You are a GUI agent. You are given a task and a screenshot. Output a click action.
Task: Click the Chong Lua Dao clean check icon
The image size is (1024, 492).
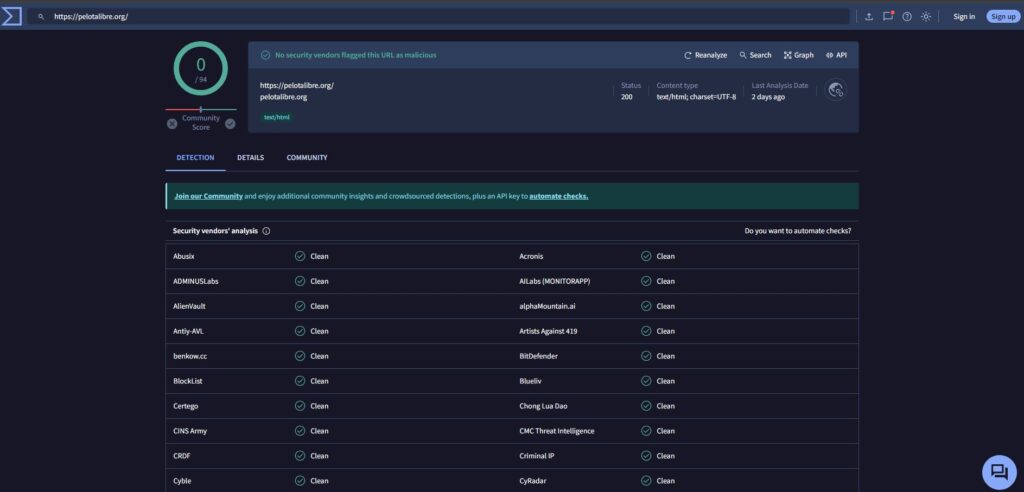pyautogui.click(x=646, y=406)
